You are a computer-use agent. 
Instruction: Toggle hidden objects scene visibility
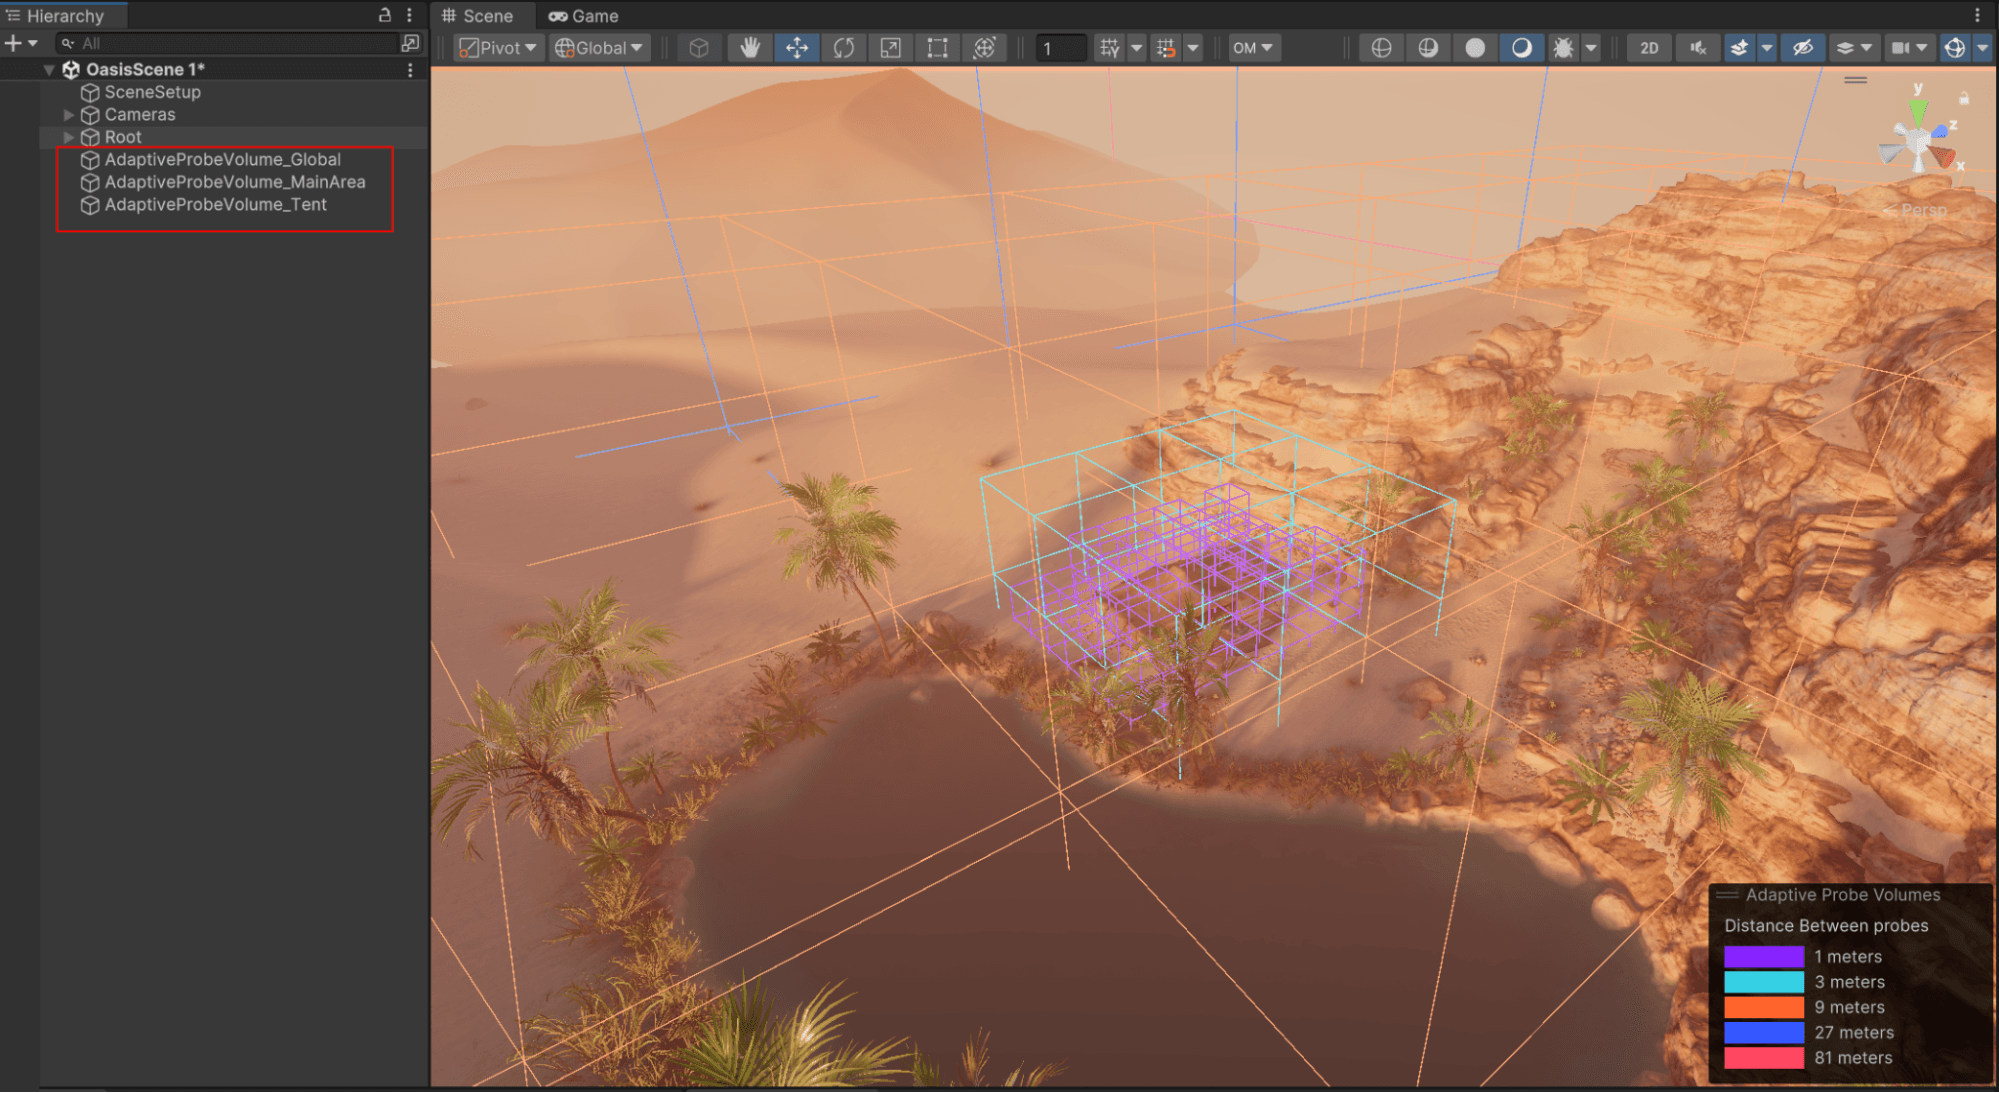pyautogui.click(x=1802, y=48)
